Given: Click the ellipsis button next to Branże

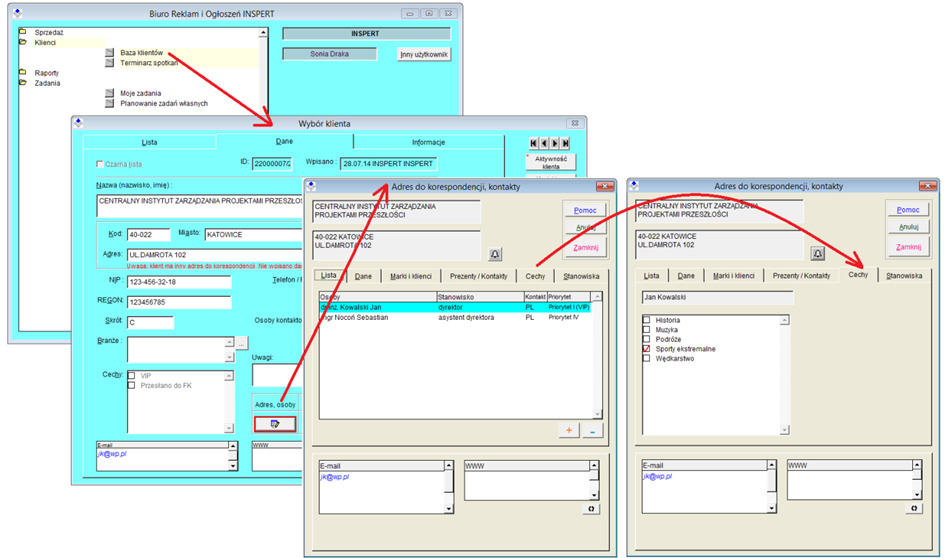Looking at the screenshot, I should [x=242, y=343].
